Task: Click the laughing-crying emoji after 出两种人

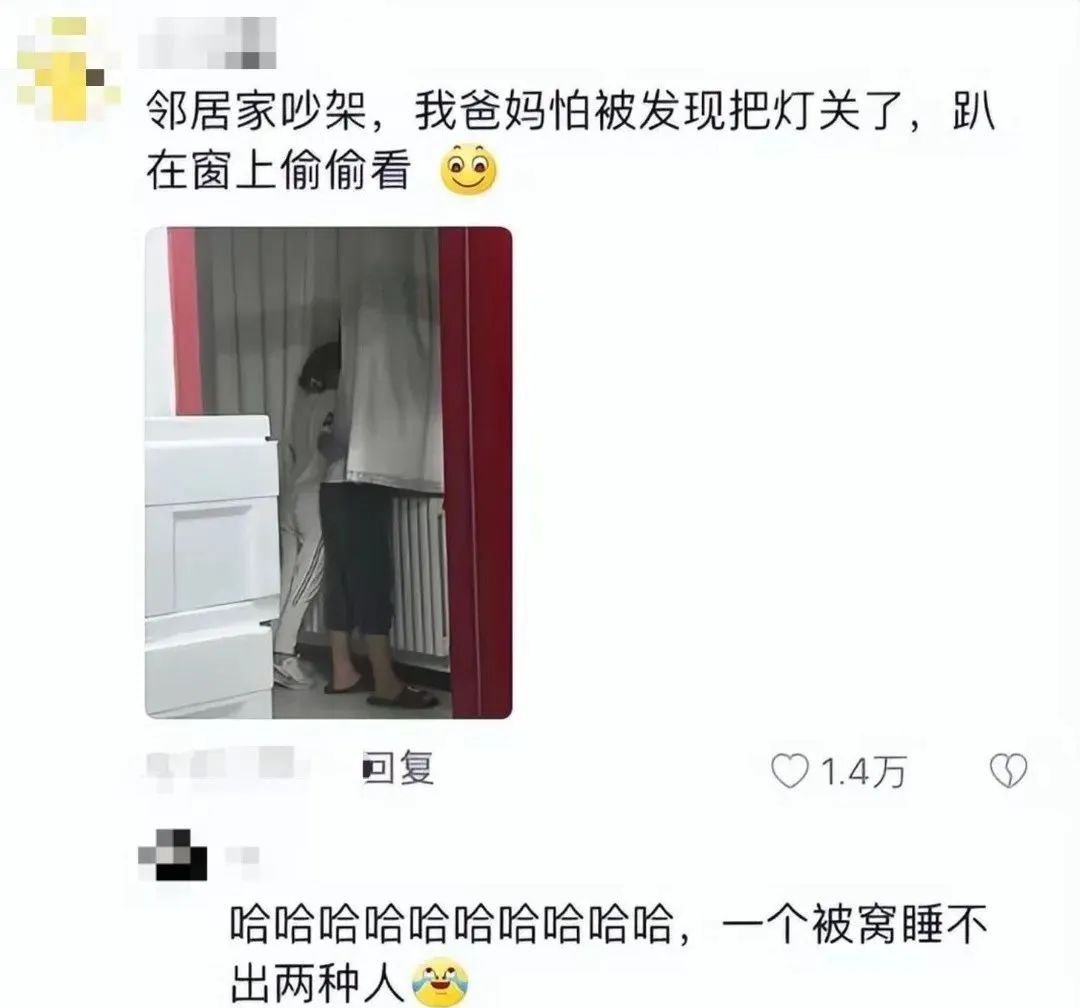Action: coord(440,985)
